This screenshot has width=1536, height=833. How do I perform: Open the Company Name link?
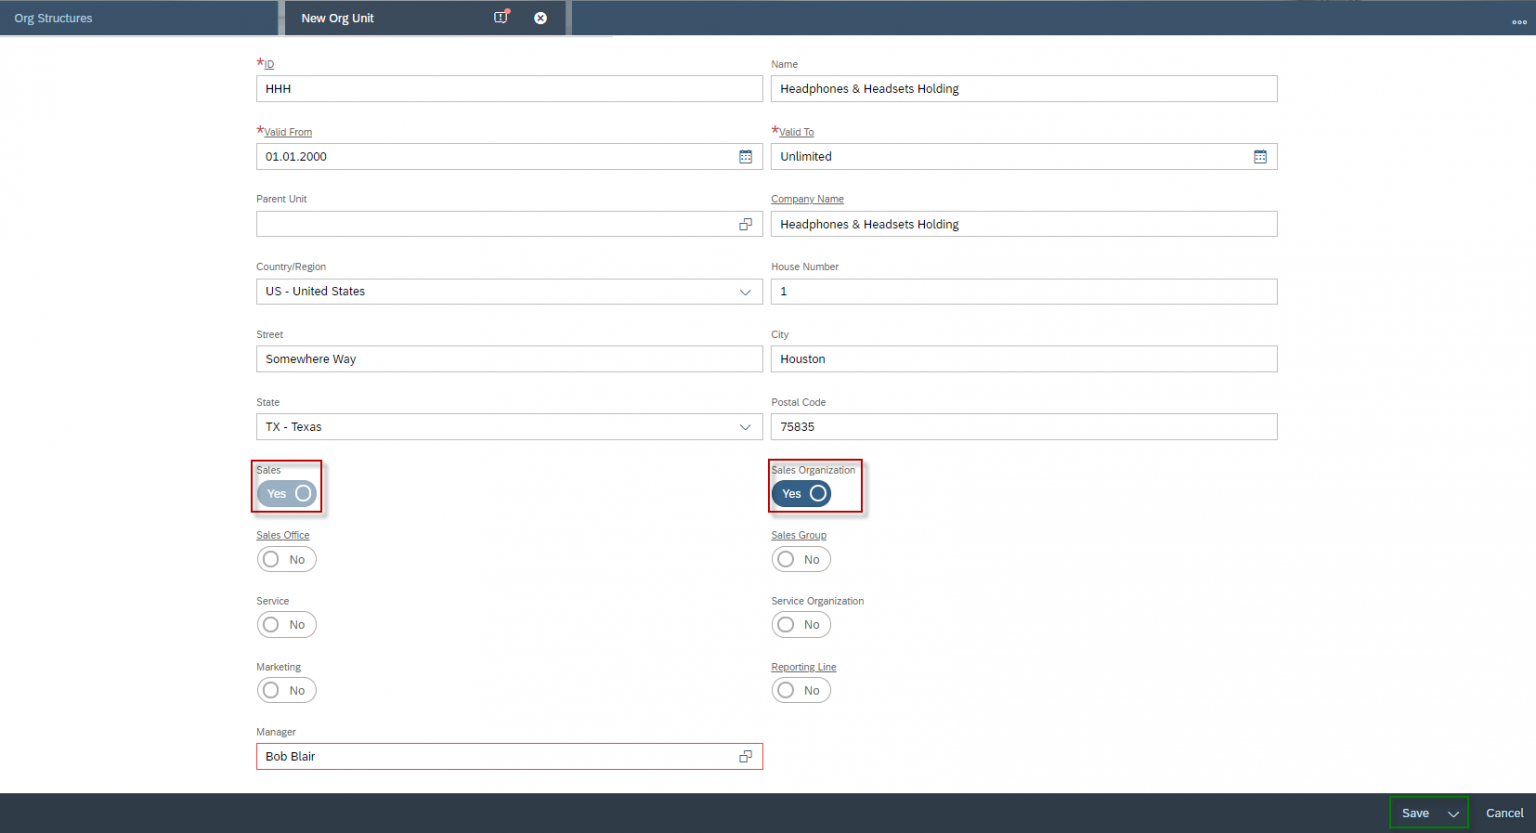(x=807, y=198)
